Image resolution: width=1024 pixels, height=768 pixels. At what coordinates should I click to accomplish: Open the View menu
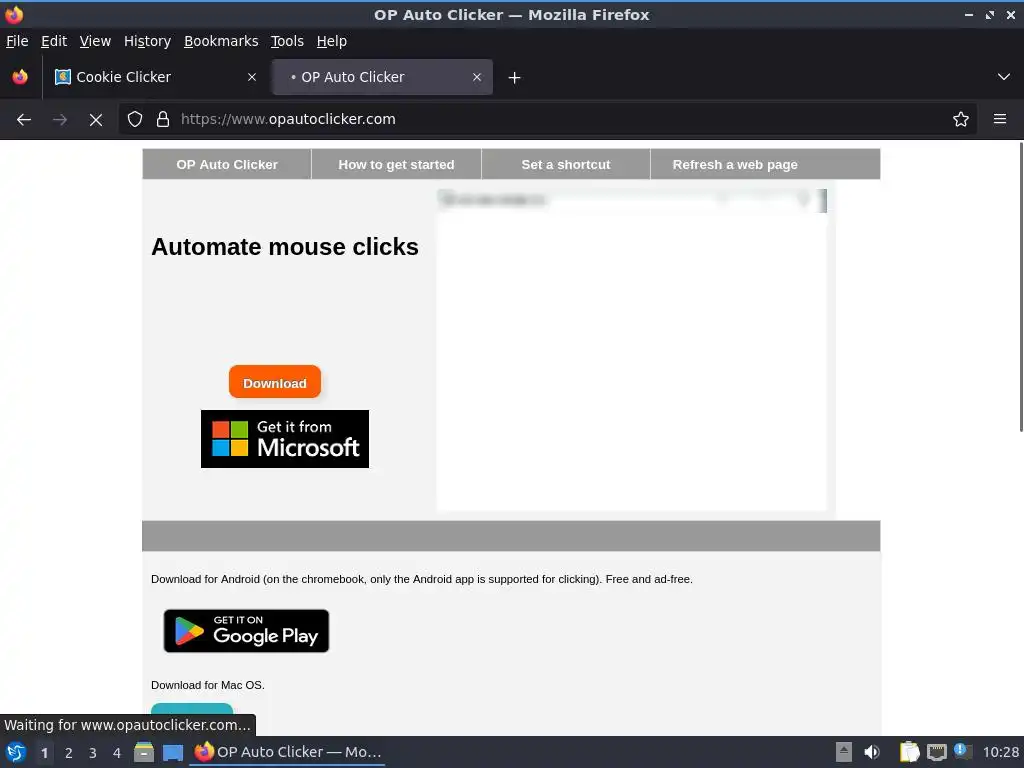pyautogui.click(x=95, y=41)
